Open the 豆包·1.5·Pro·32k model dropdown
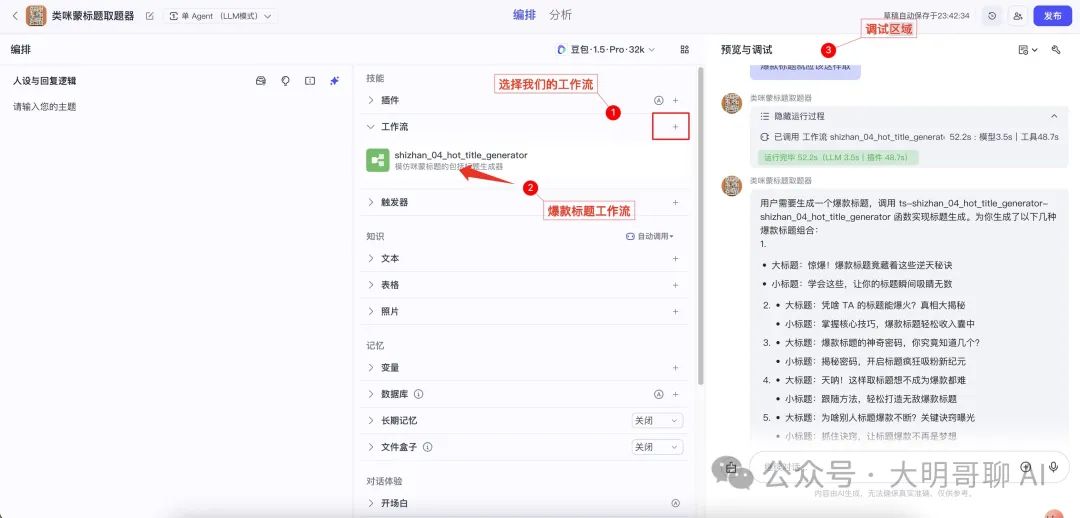The image size is (1080, 518). (x=605, y=50)
